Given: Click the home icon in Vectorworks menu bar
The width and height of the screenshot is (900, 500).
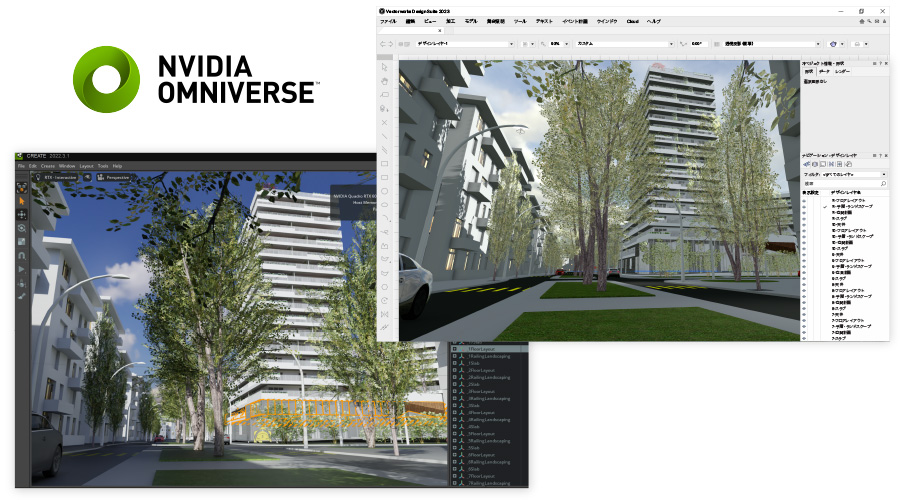Looking at the screenshot, I should pyautogui.click(x=862, y=21).
